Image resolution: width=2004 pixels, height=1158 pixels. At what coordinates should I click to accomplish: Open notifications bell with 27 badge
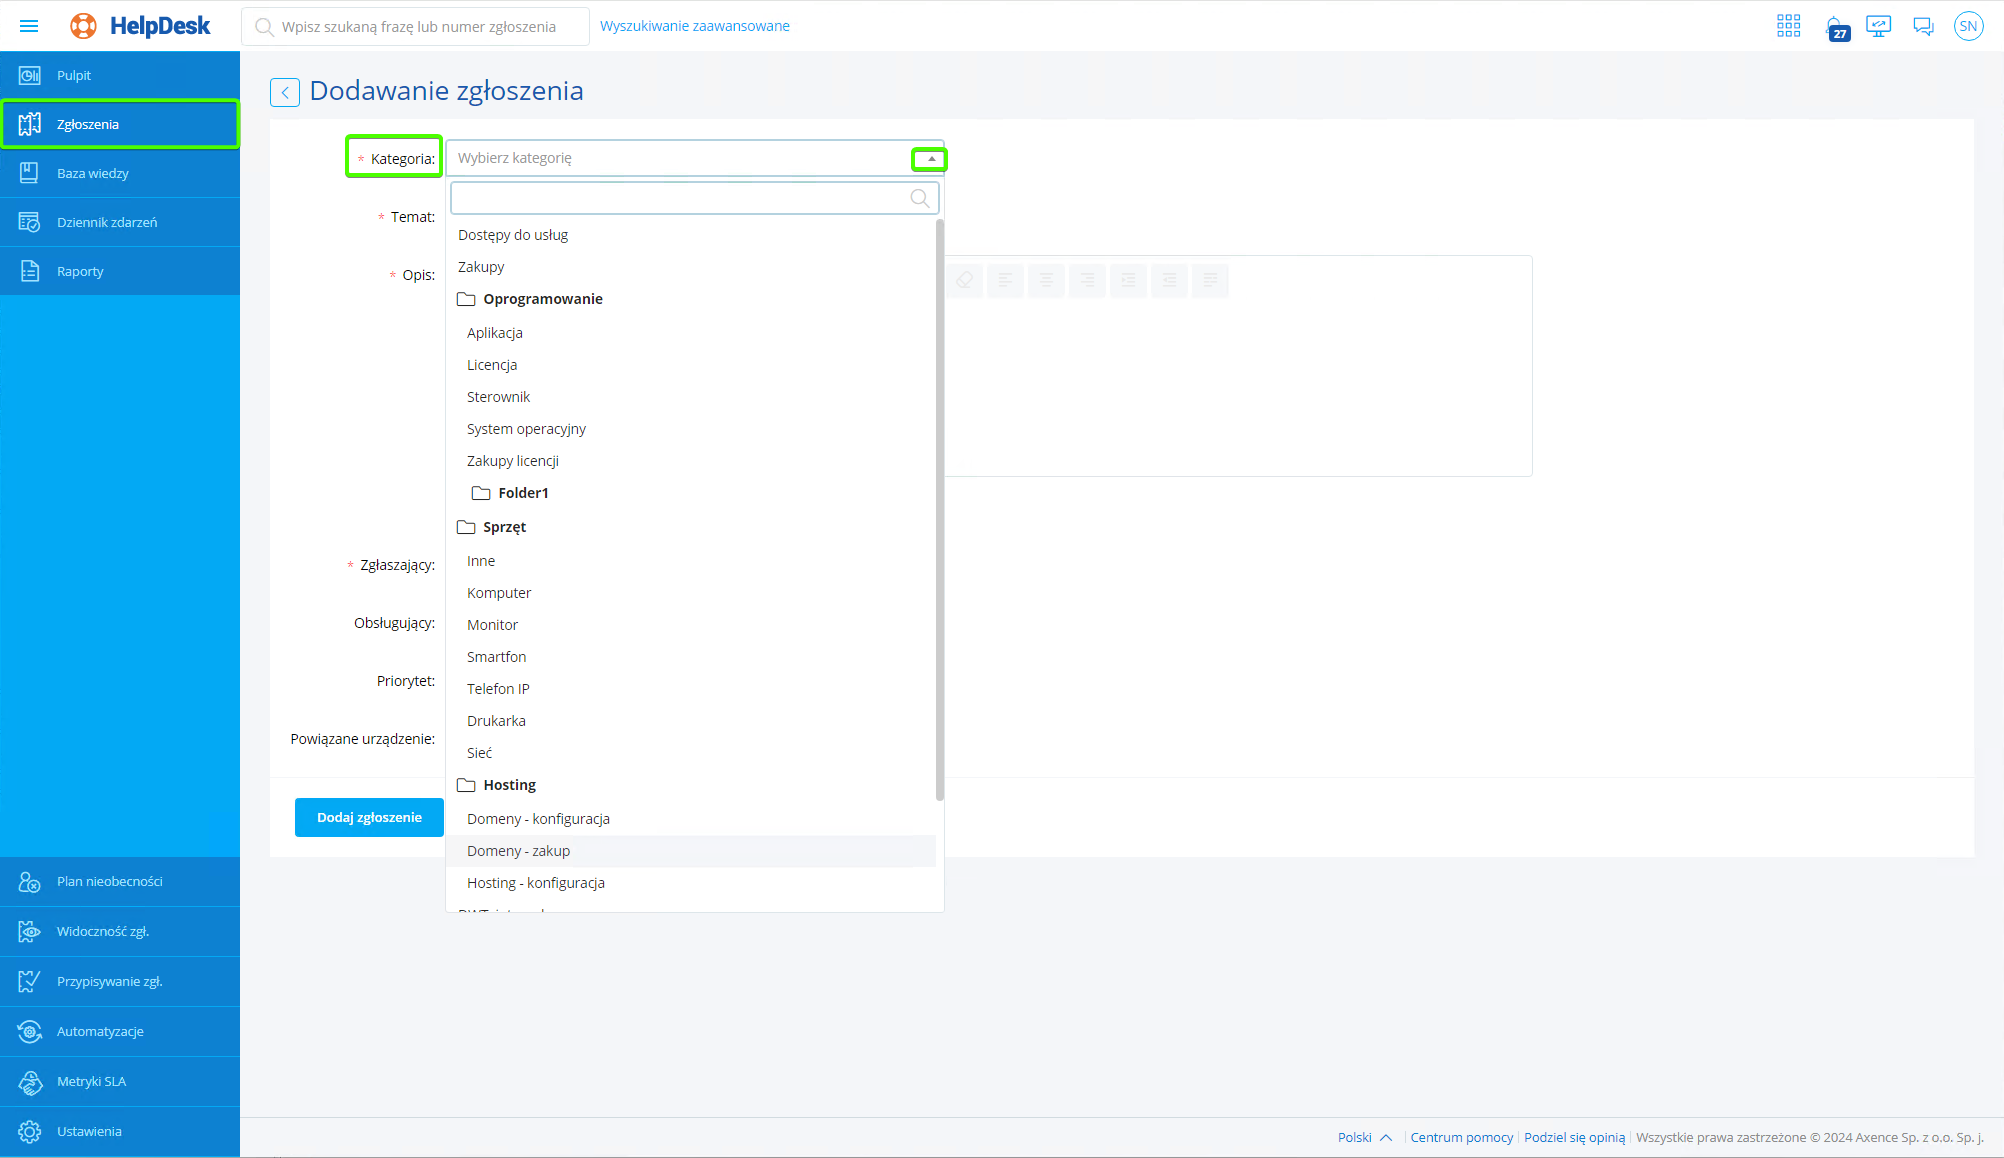pos(1835,27)
